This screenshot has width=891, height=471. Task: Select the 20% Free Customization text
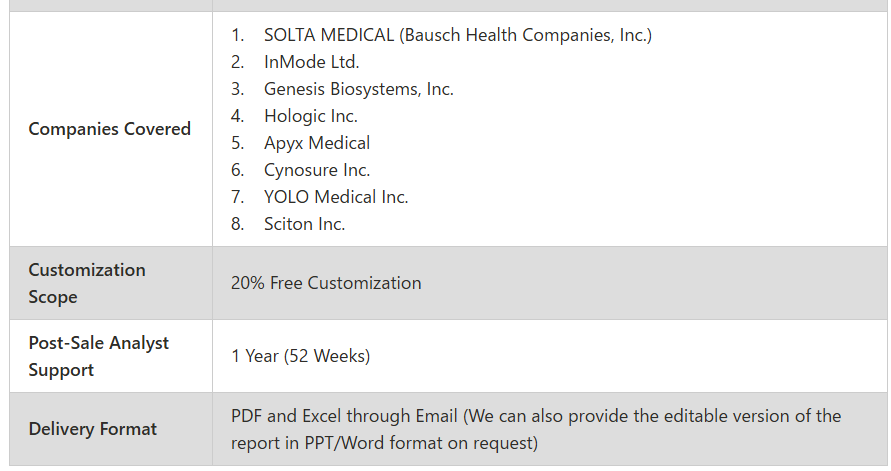point(326,283)
